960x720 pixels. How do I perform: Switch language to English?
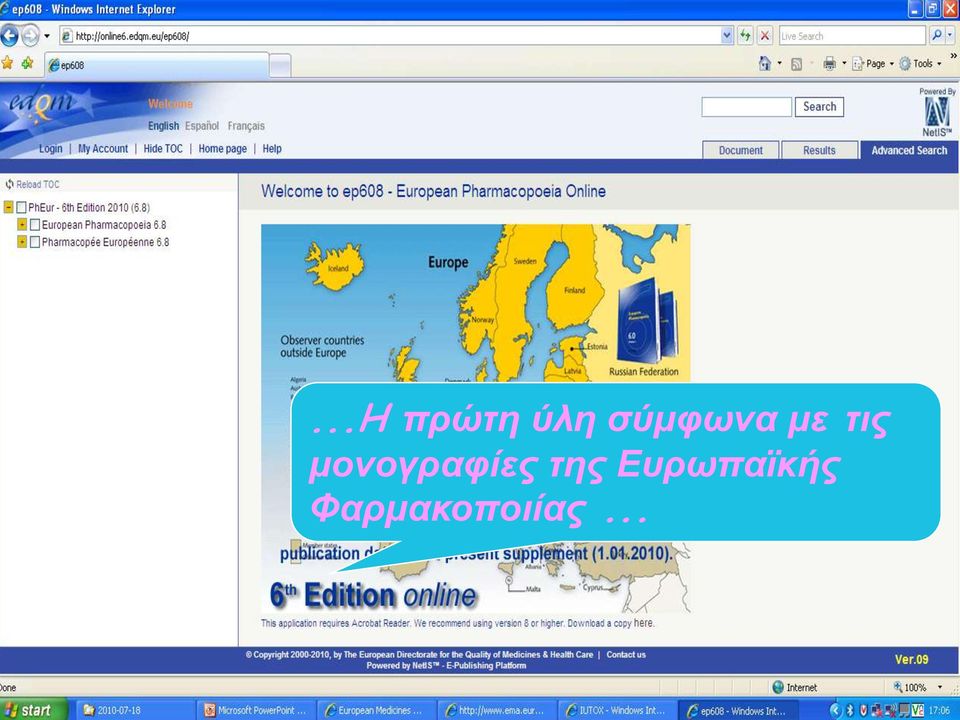(163, 126)
